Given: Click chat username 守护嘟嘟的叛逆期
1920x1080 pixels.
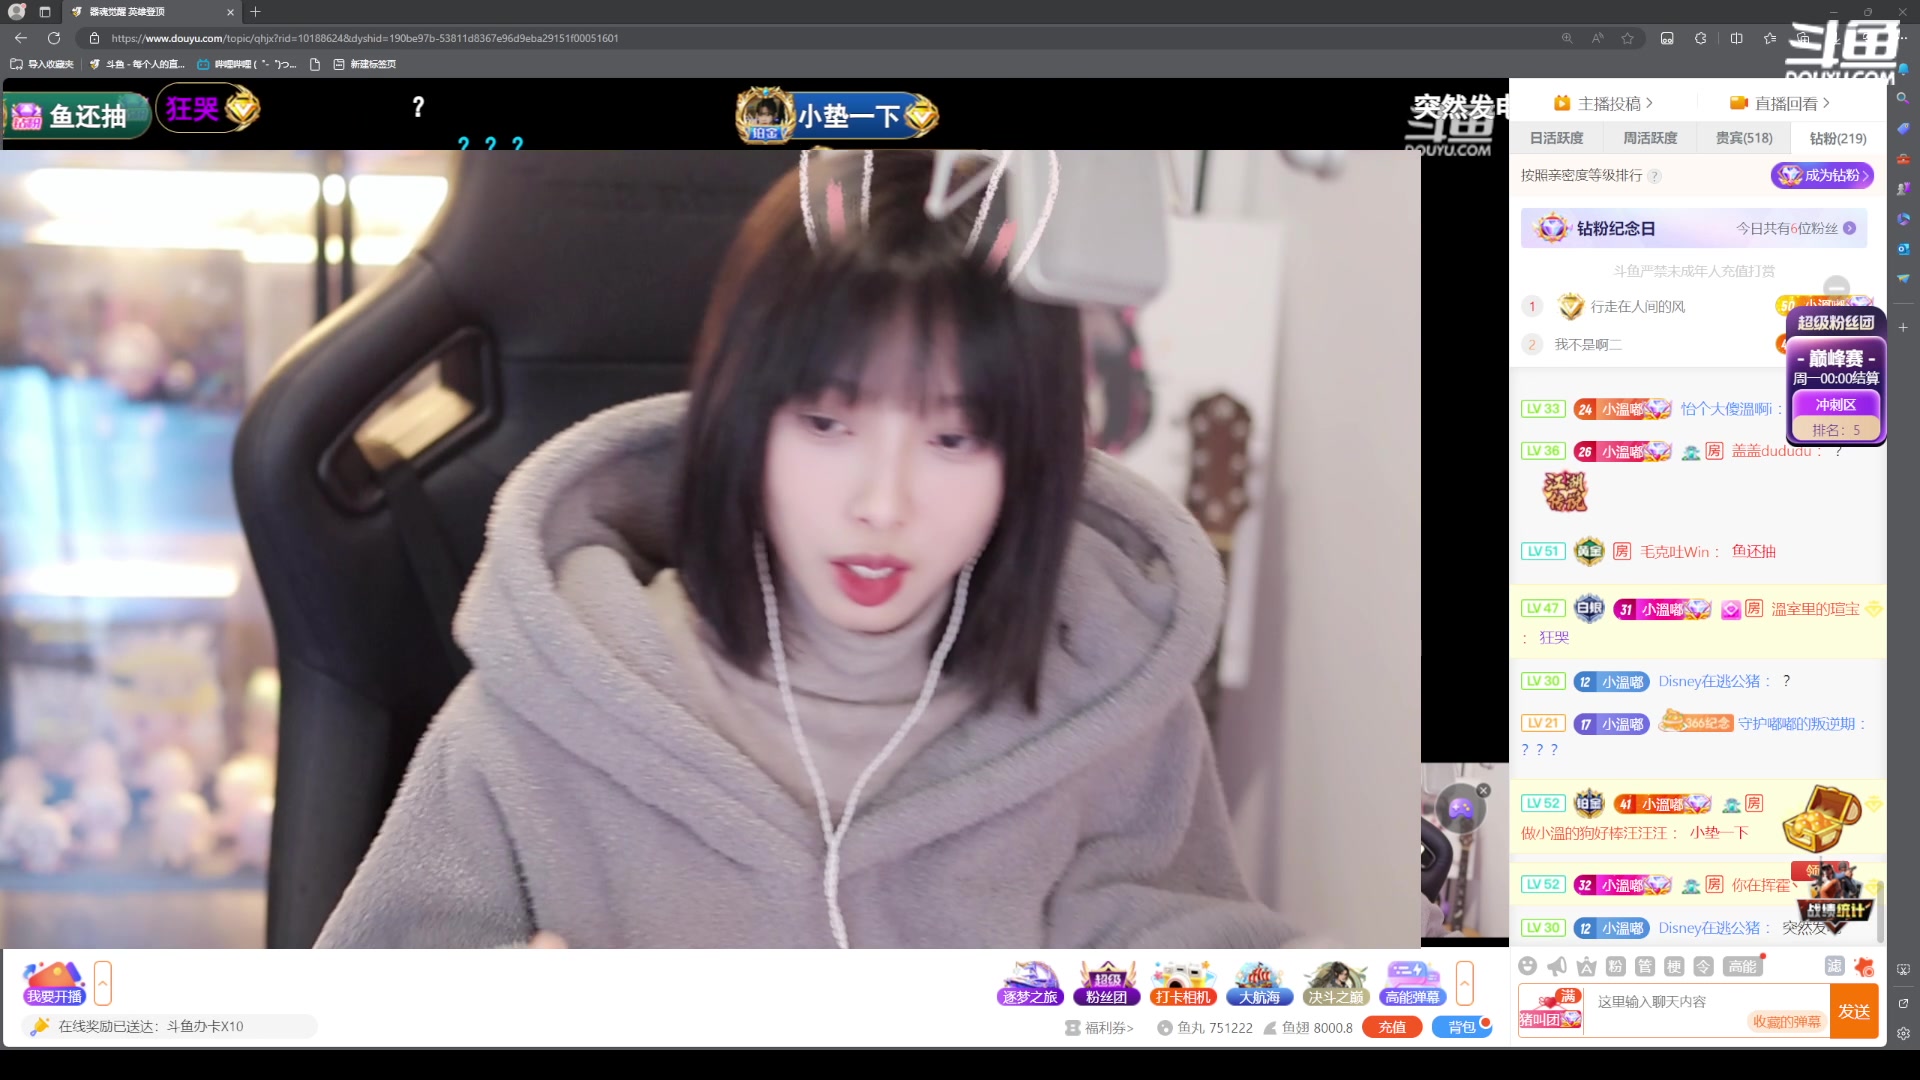Looking at the screenshot, I should click(x=1796, y=724).
